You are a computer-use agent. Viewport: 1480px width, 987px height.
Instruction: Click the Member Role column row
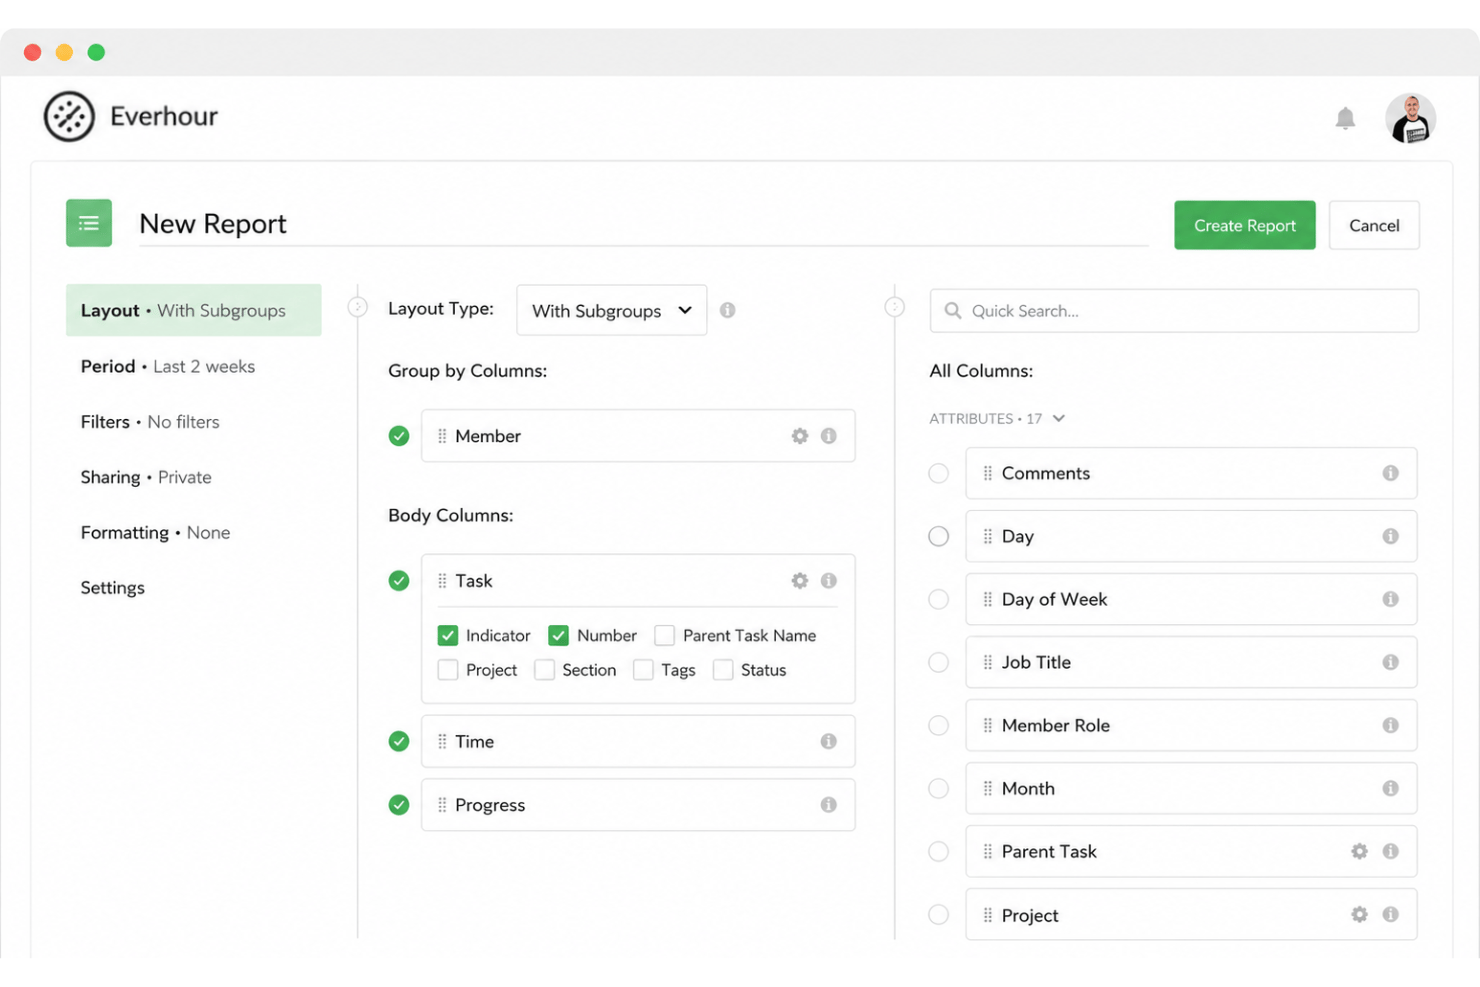(x=1191, y=725)
